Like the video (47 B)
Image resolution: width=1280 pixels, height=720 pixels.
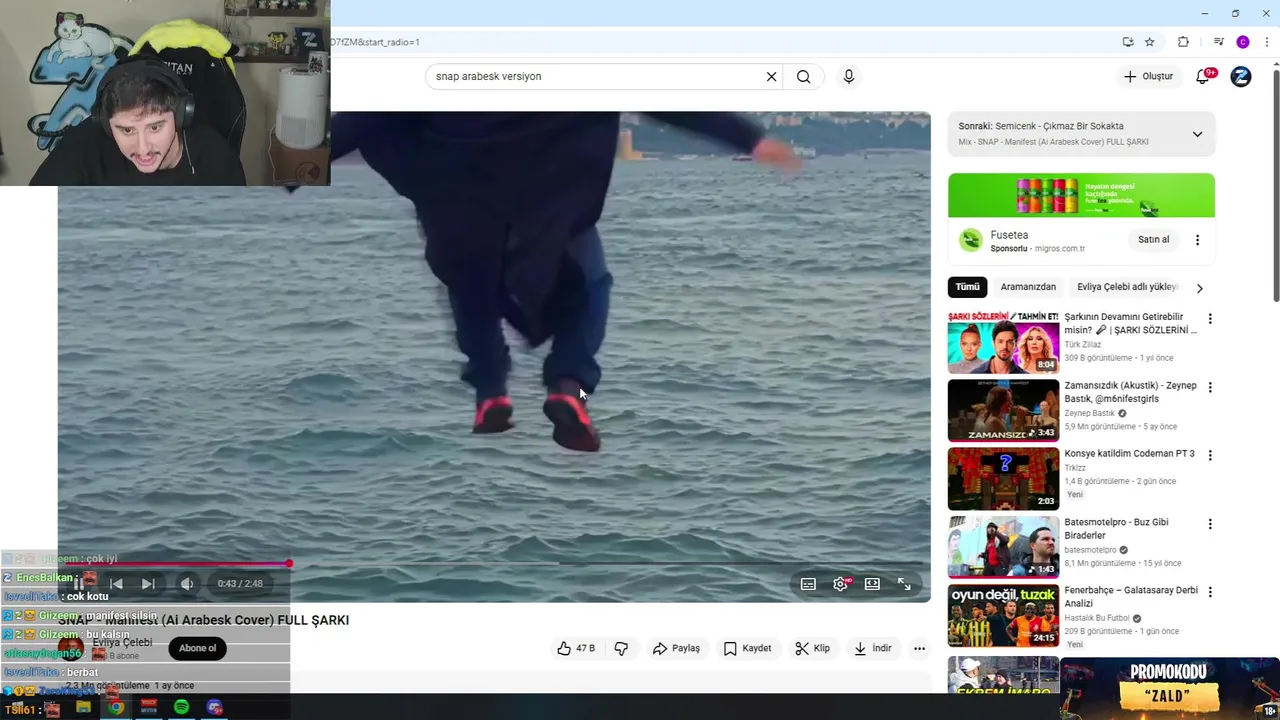[576, 648]
